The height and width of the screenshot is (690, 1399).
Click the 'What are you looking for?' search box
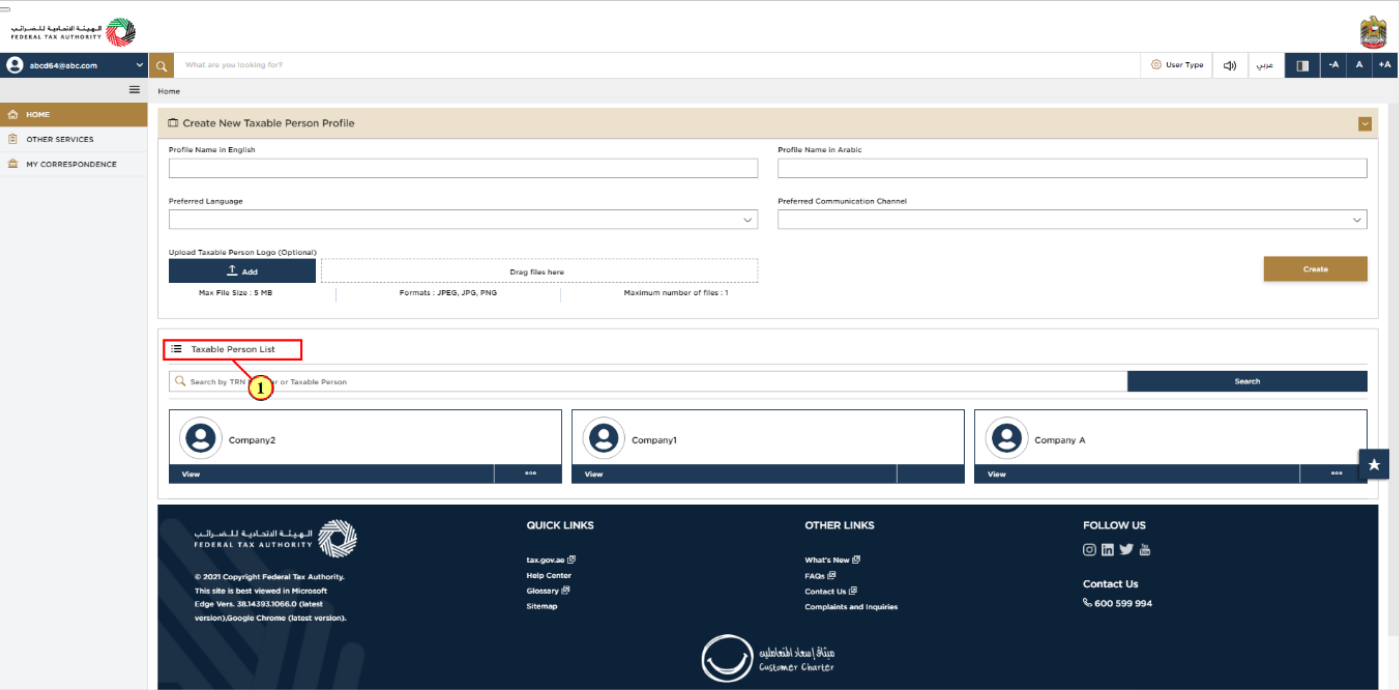(x=657, y=65)
